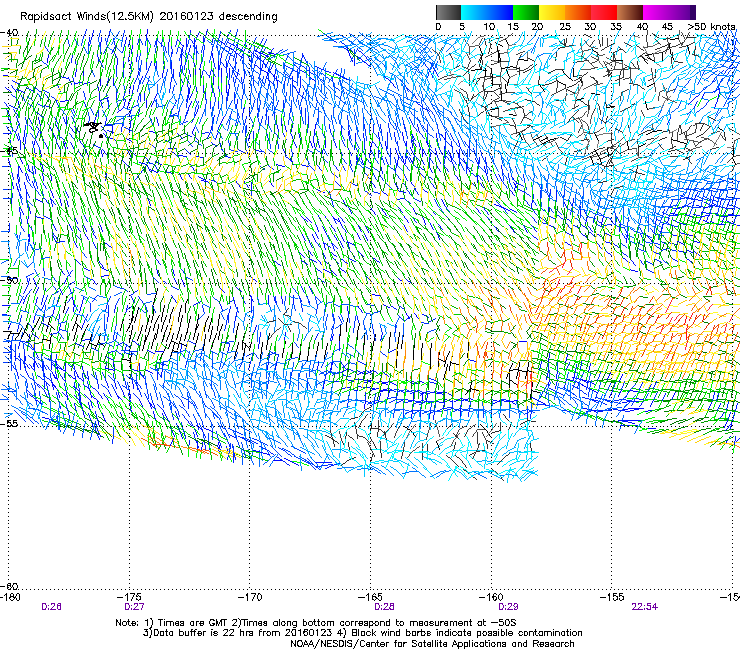Click the legend label '25'
The height and width of the screenshot is (650, 740).
pyautogui.click(x=565, y=27)
